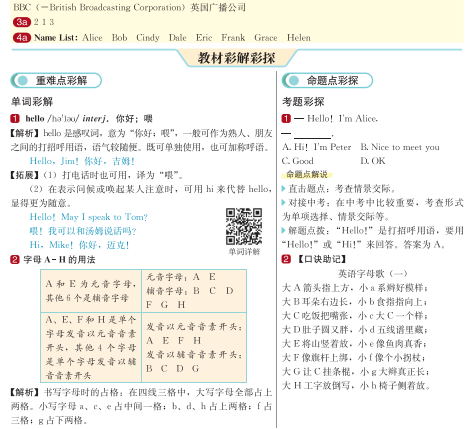This screenshot has height=429, width=476.
Task: Click the triangle bullet before 对接中考
Action: pyautogui.click(x=284, y=203)
